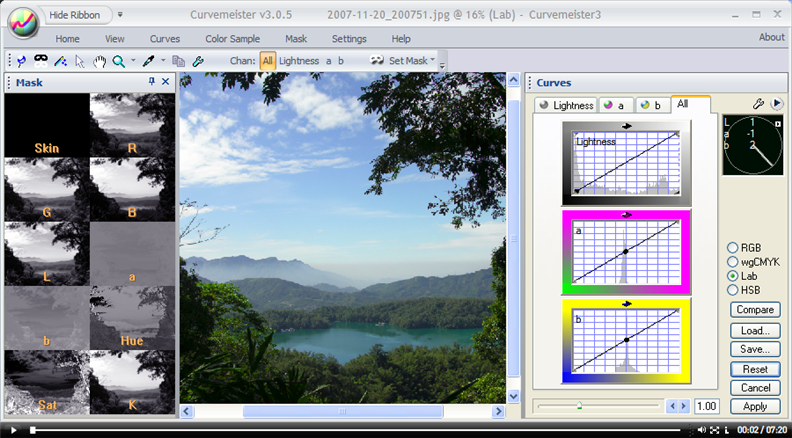Select the hand pan tool
Viewport: 792px width, 438px height.
[99, 61]
